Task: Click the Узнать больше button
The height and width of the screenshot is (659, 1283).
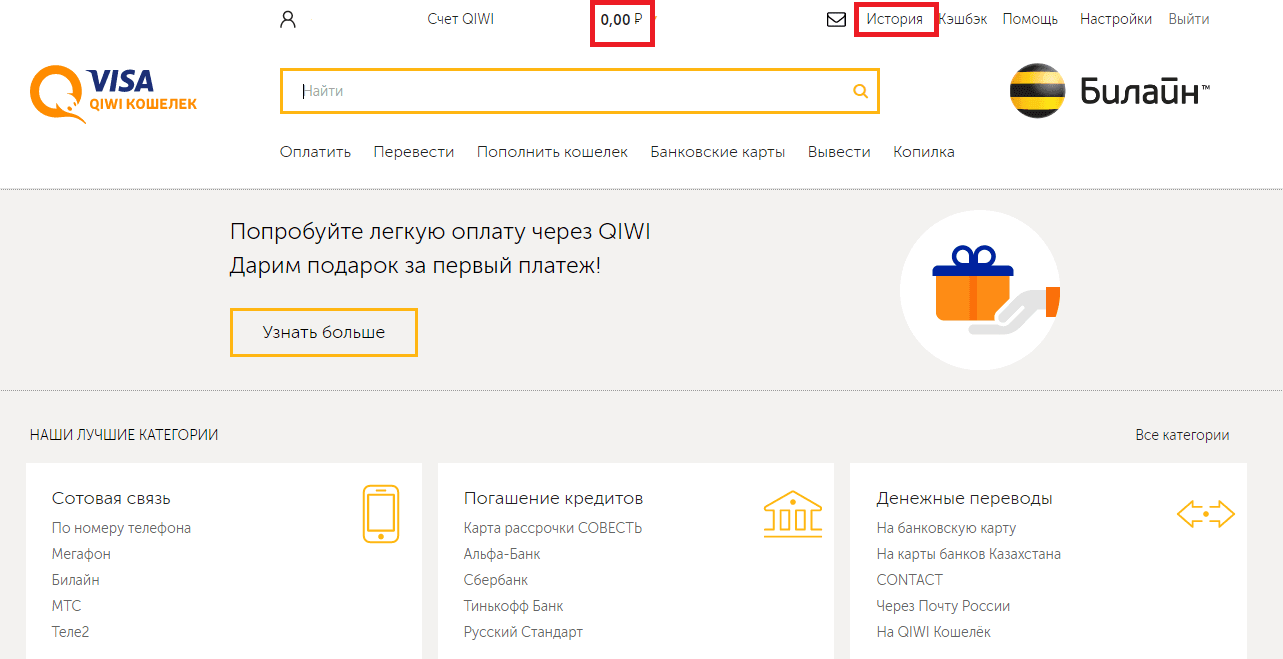Action: [324, 332]
